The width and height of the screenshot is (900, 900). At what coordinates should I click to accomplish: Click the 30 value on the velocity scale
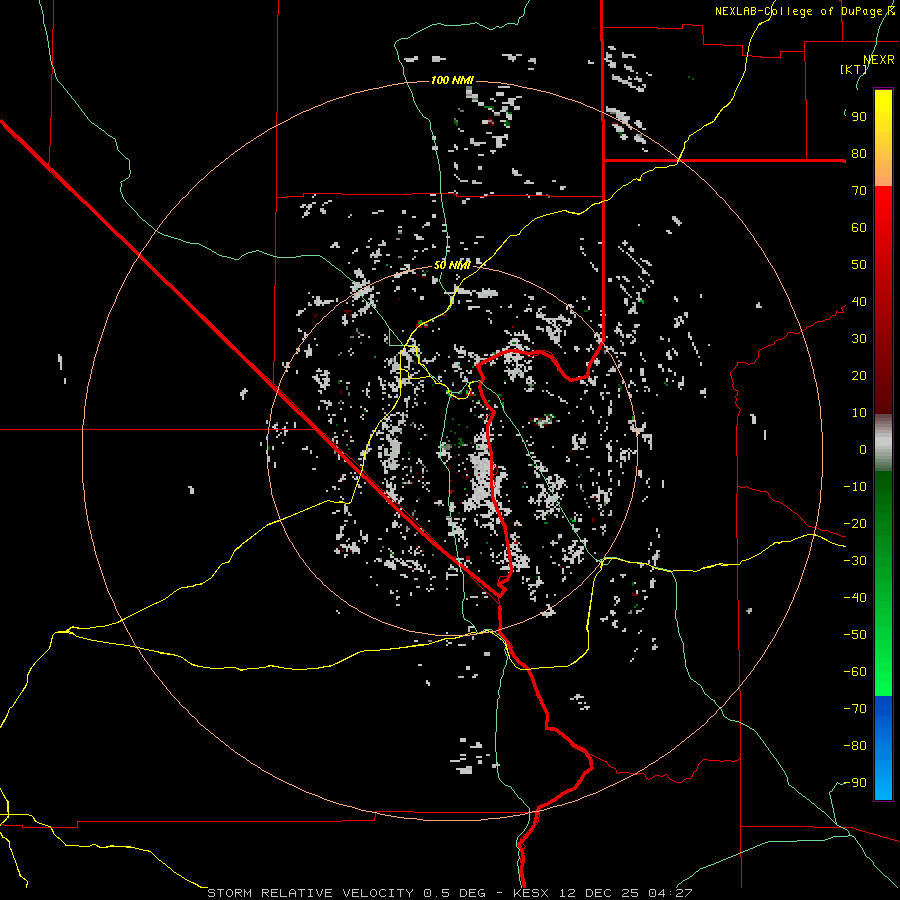(x=859, y=339)
